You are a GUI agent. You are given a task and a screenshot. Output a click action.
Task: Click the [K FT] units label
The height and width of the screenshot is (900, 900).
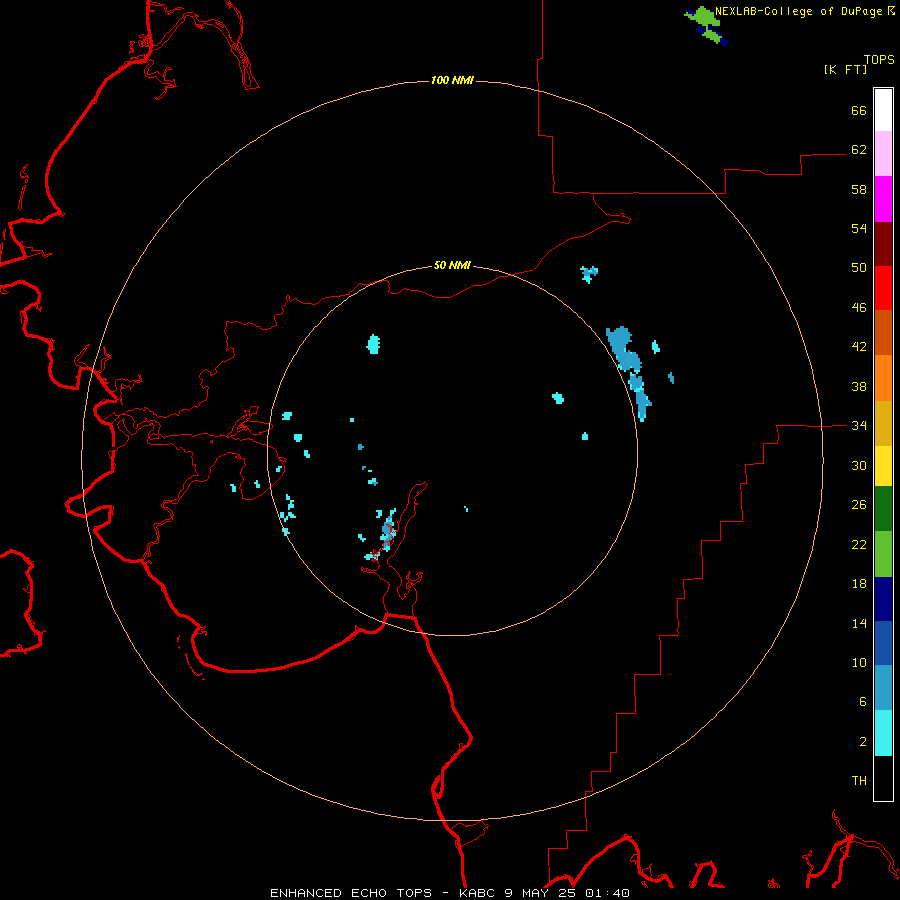click(x=845, y=70)
